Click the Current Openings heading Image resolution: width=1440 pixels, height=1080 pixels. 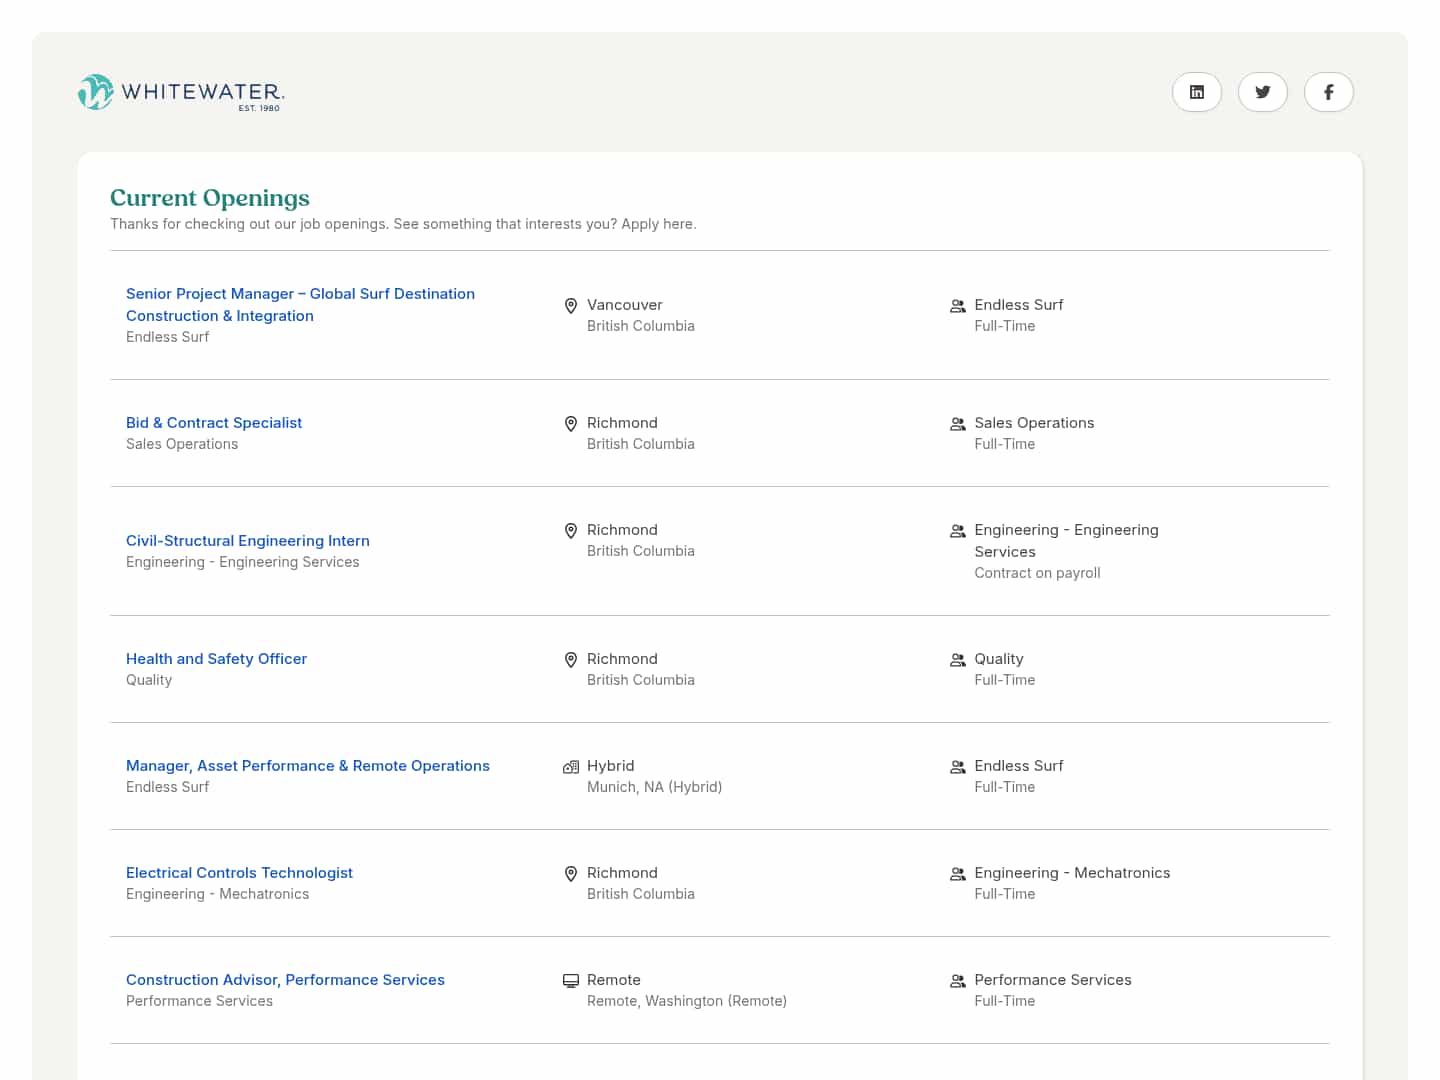point(210,198)
